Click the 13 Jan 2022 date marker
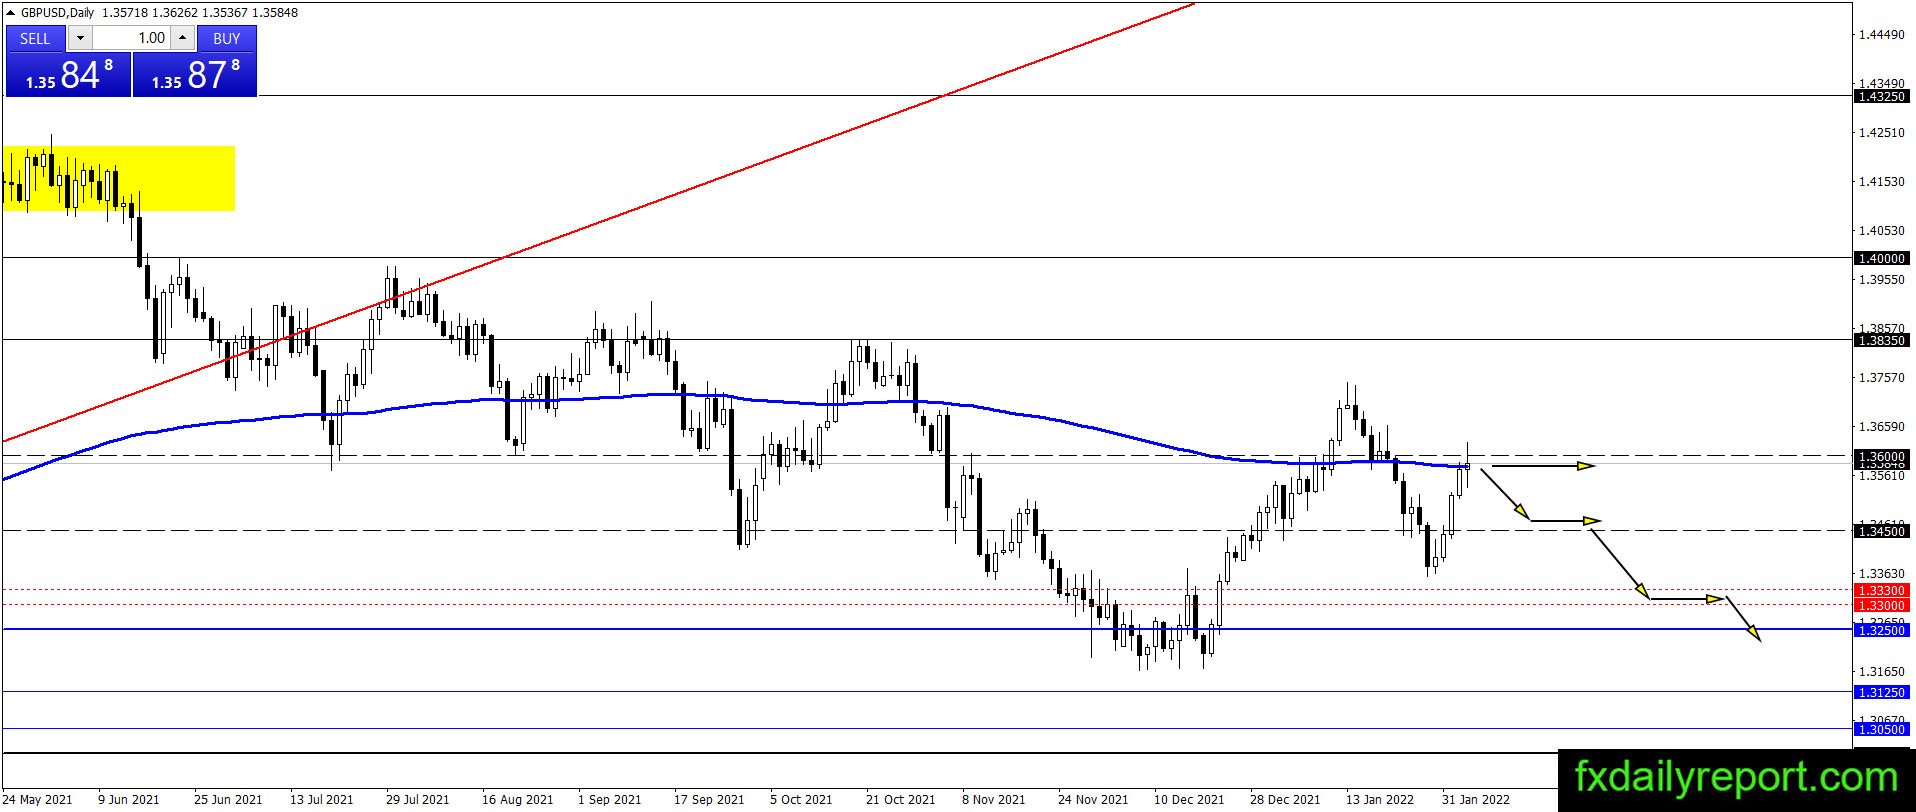Image resolution: width=1916 pixels, height=812 pixels. click(1380, 799)
